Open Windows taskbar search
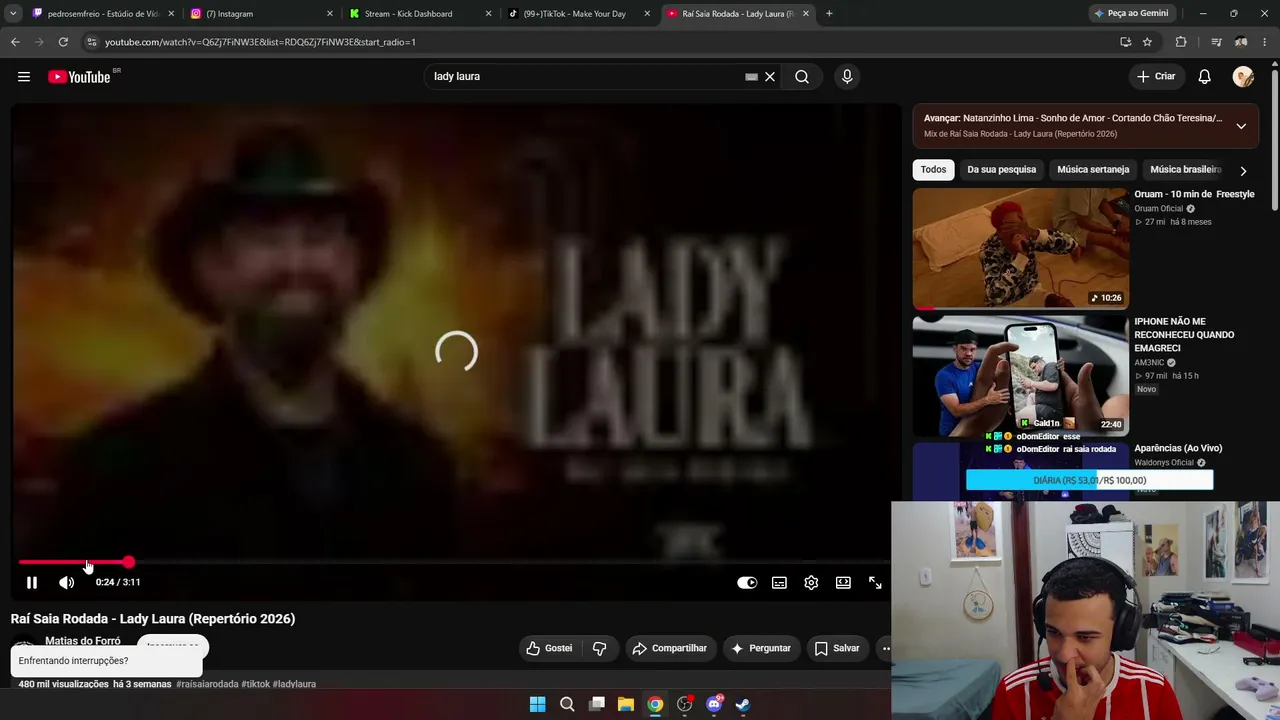Viewport: 1280px width, 720px height. (x=567, y=704)
